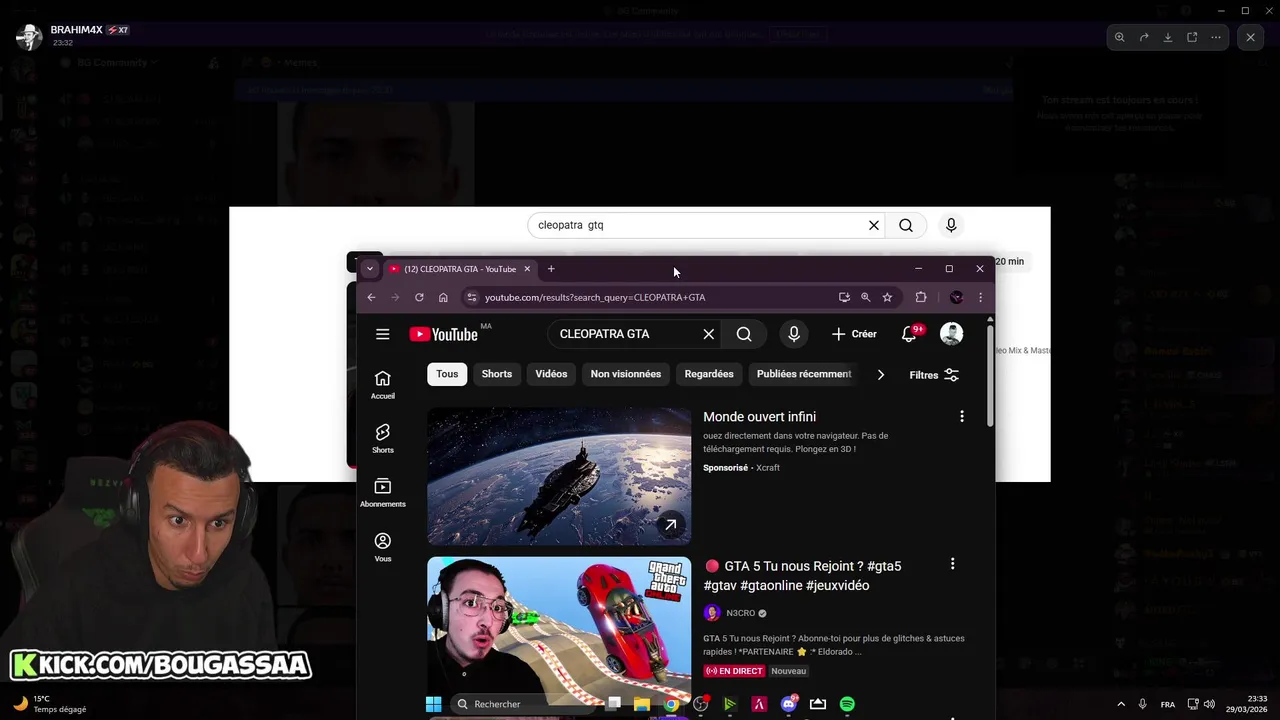The height and width of the screenshot is (720, 1280).
Task: Open the YouTube account avatar menu
Action: 951,334
